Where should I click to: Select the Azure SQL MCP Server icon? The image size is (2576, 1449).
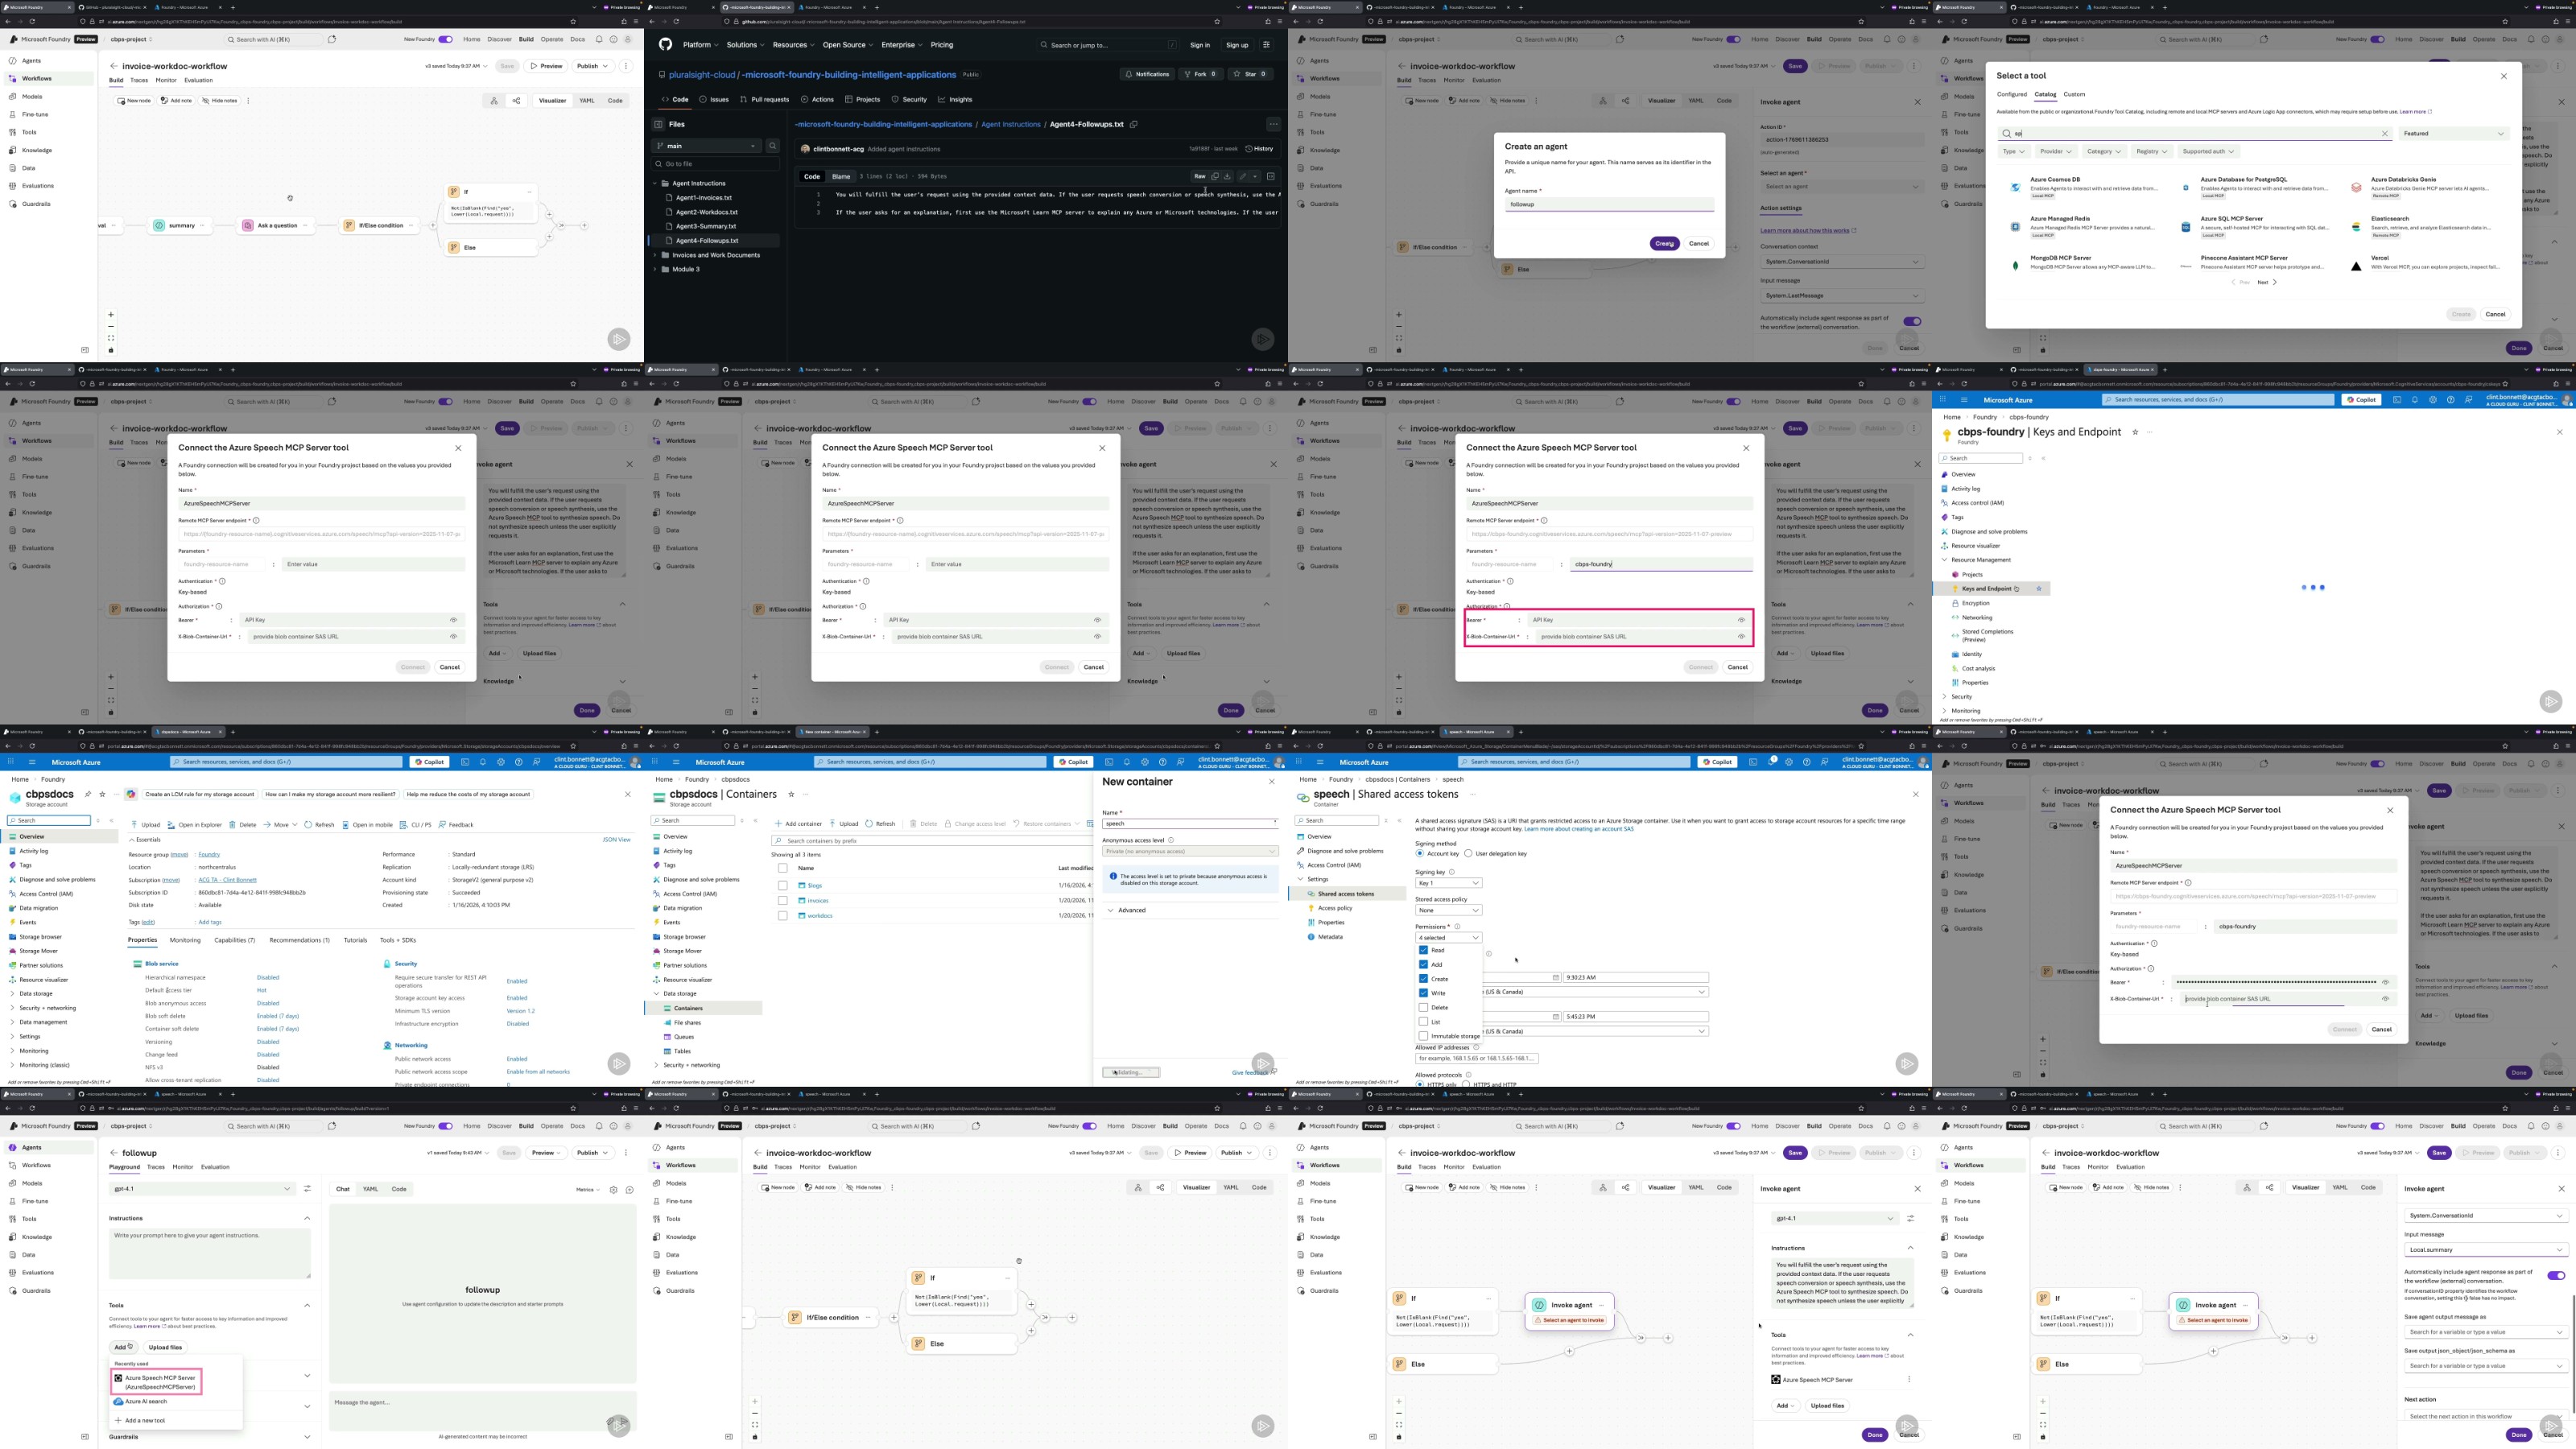pos(2186,227)
